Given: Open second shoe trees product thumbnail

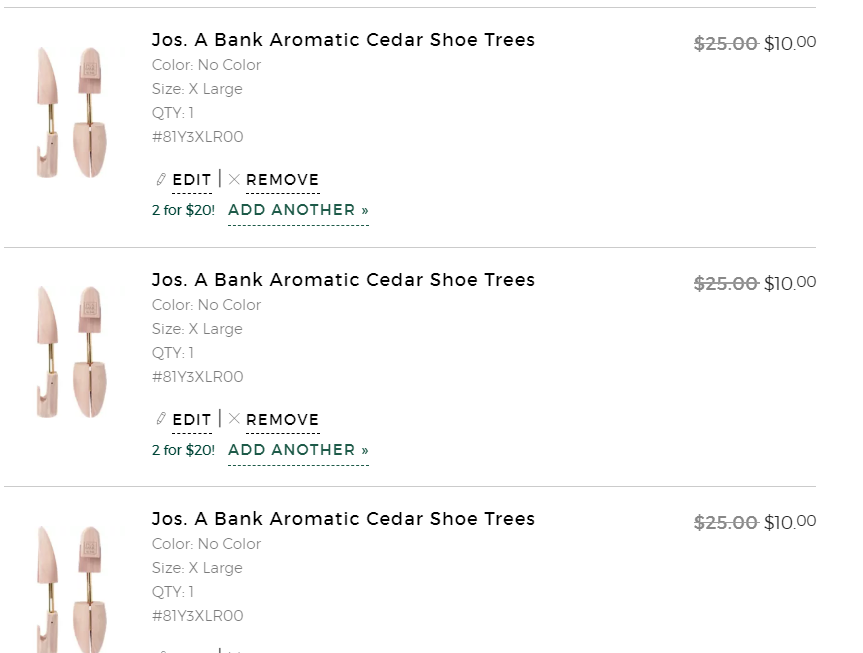Looking at the screenshot, I should [x=72, y=352].
